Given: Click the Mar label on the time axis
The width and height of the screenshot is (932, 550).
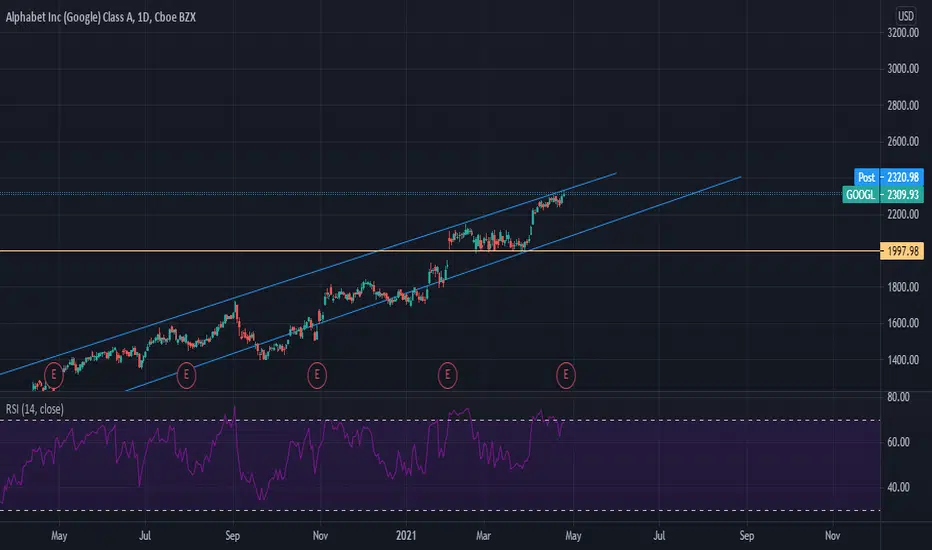Looking at the screenshot, I should pos(483,536).
